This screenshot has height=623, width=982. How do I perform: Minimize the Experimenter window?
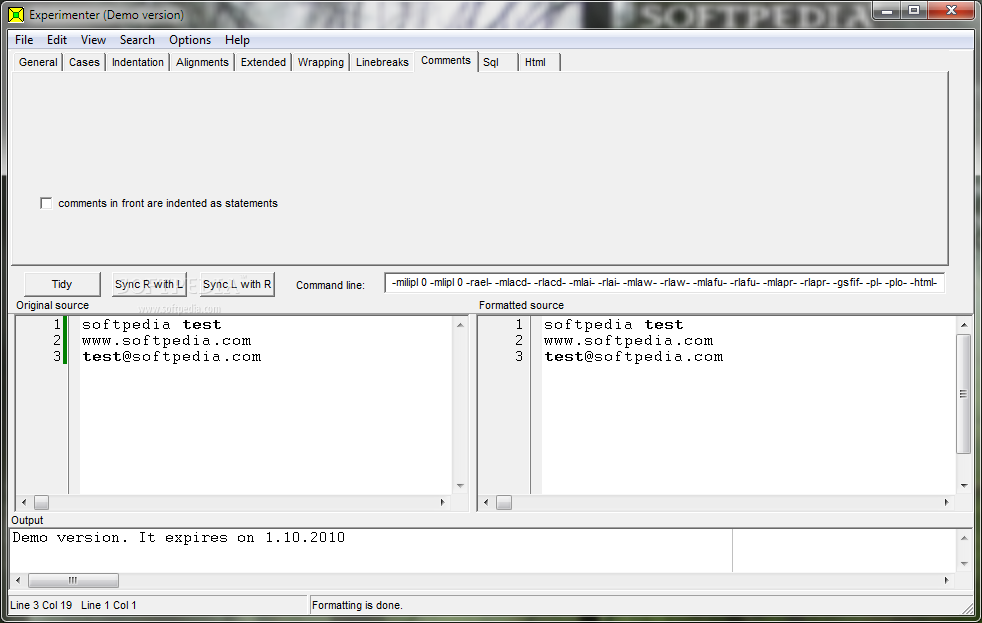coord(887,11)
